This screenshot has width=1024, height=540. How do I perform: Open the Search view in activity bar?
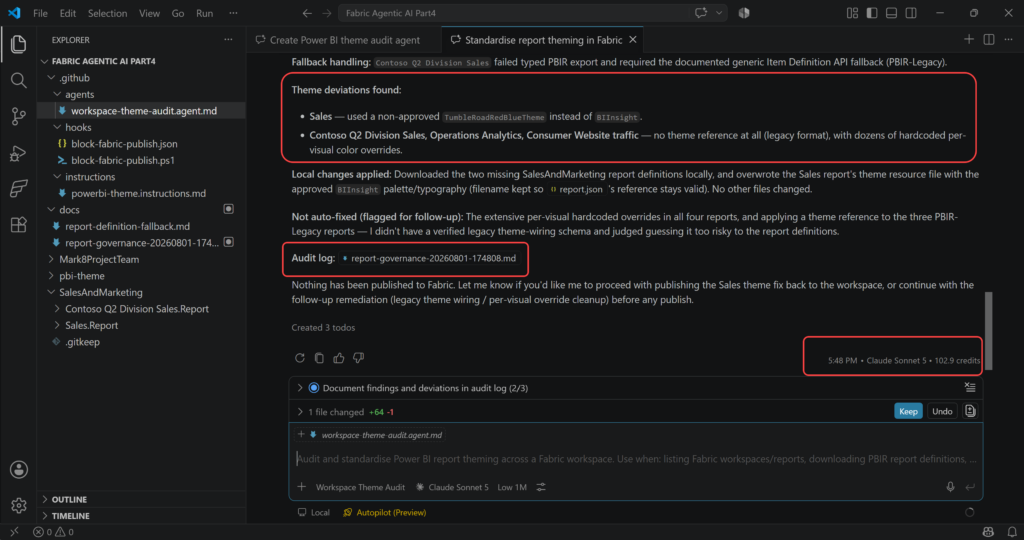pyautogui.click(x=18, y=80)
